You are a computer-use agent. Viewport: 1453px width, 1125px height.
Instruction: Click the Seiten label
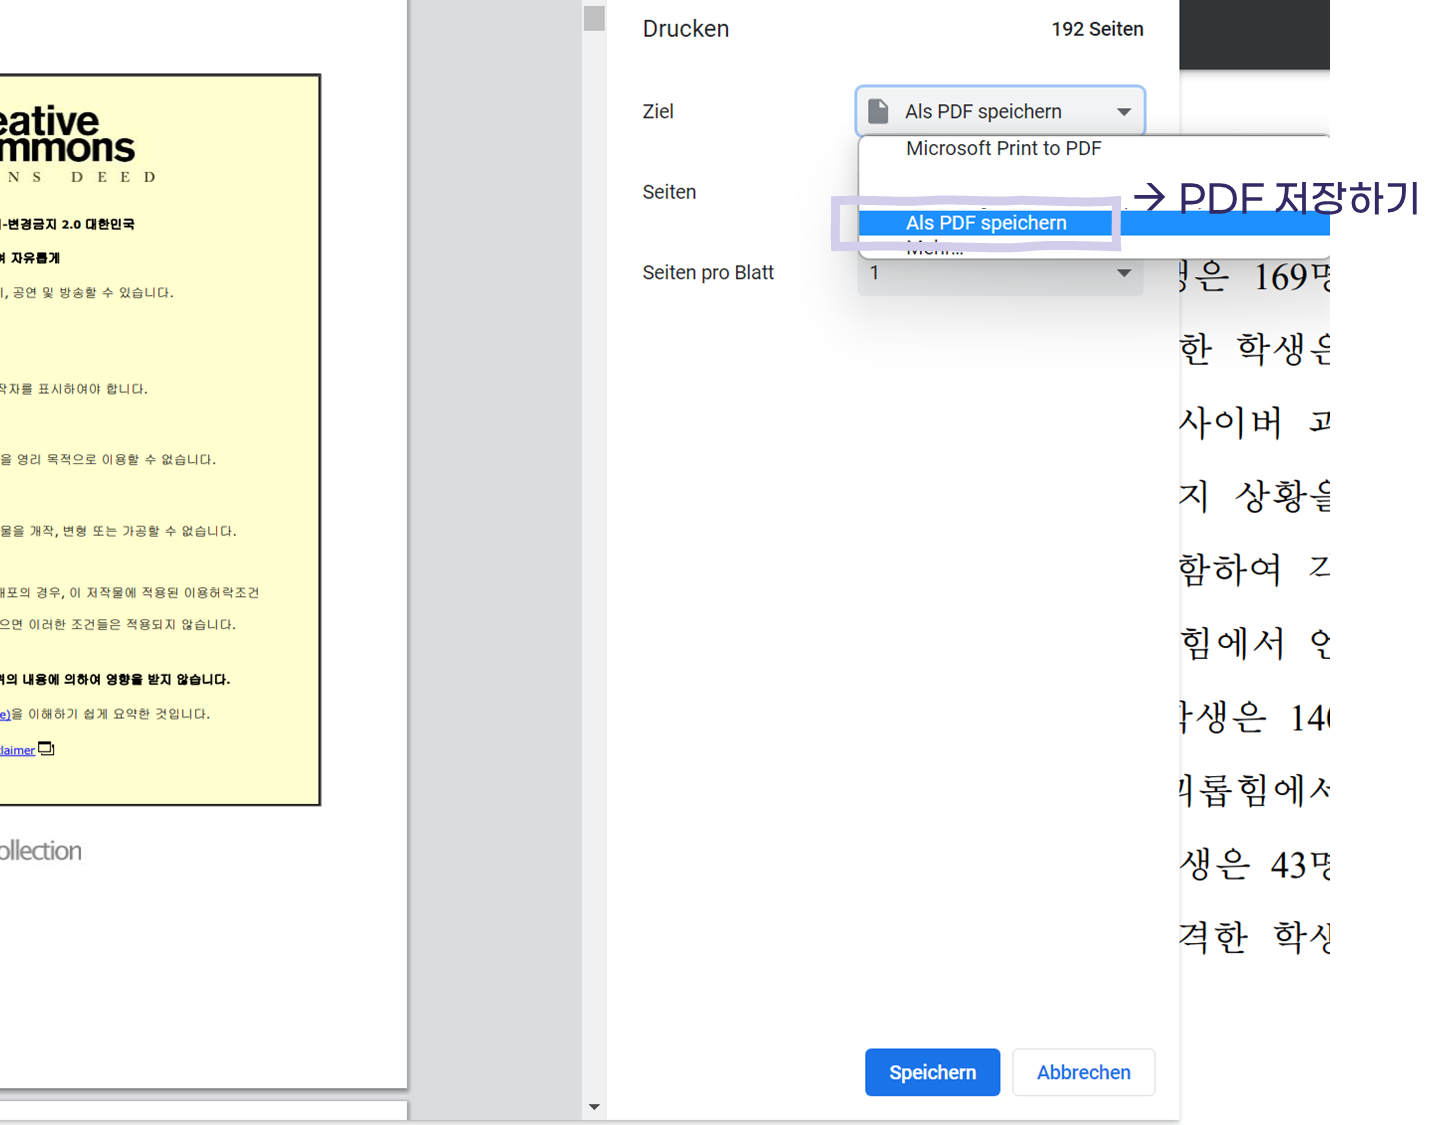pos(669,192)
